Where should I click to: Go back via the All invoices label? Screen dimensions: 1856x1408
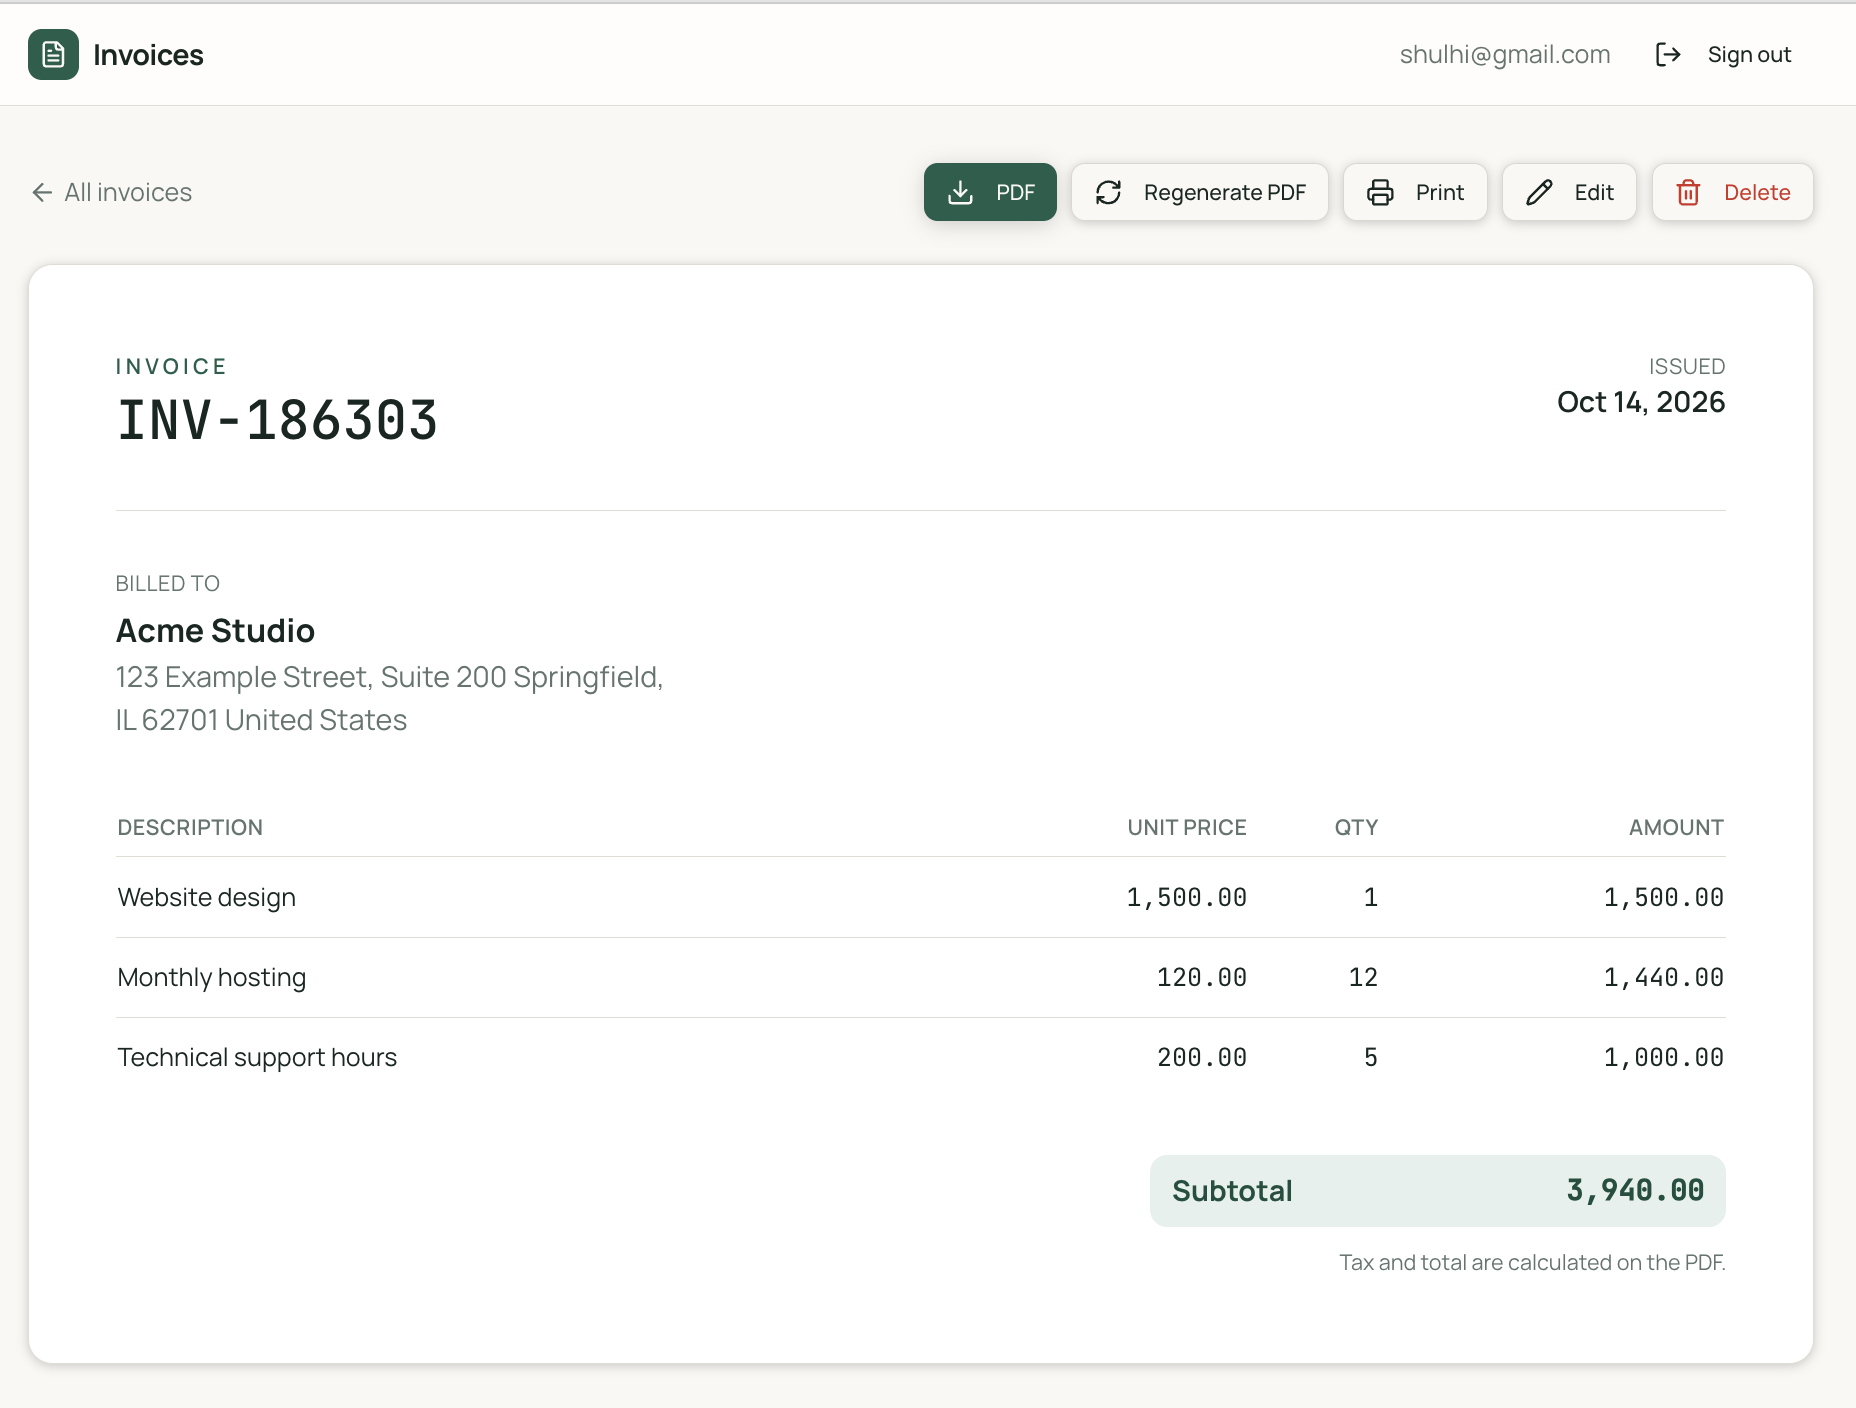pos(128,192)
